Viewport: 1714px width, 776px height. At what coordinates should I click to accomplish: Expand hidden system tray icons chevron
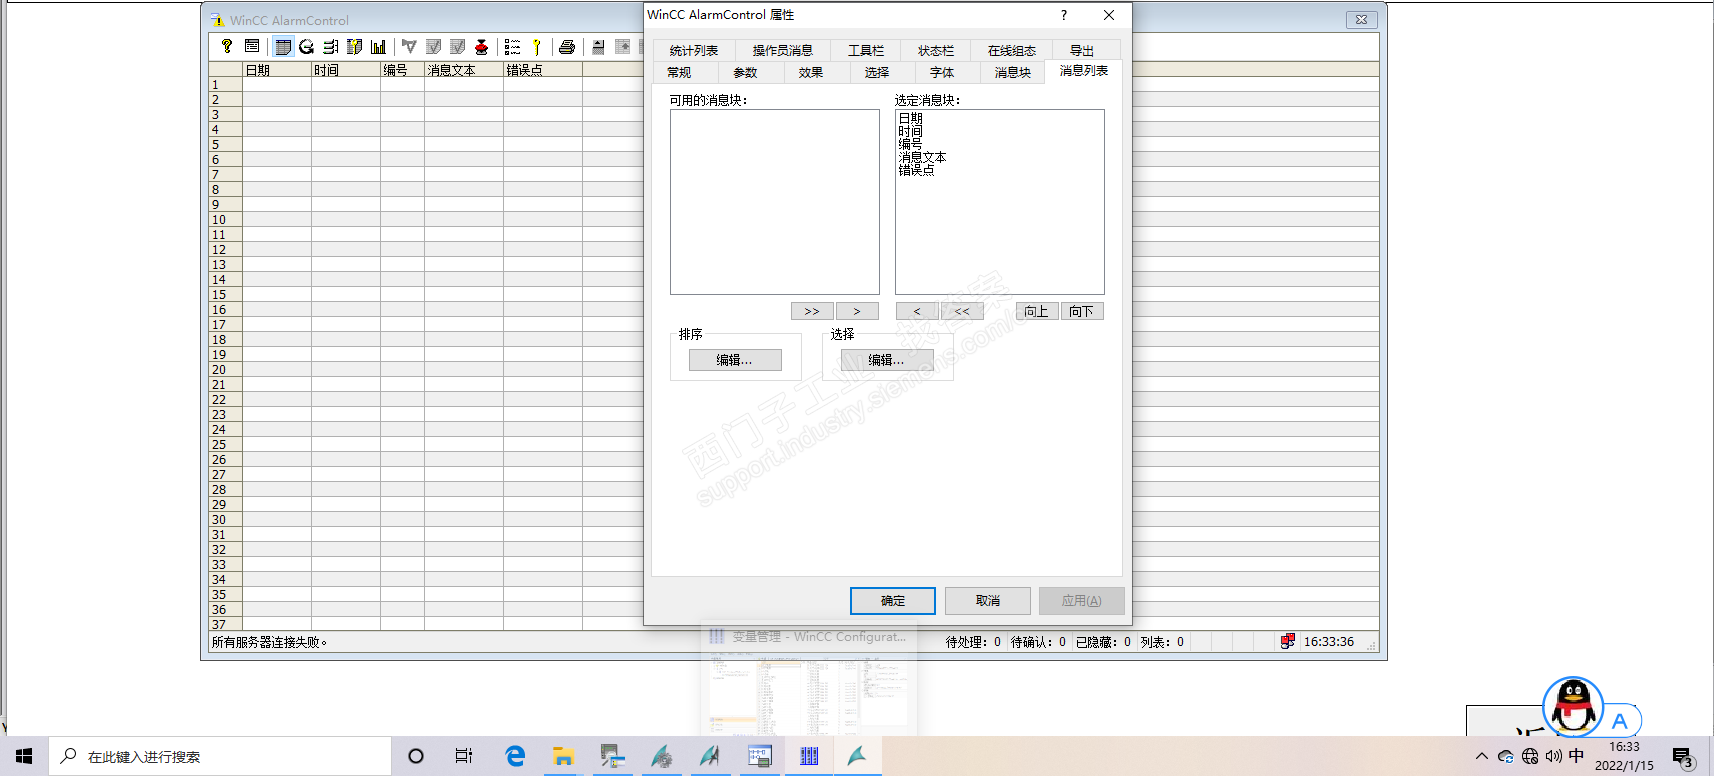point(1482,756)
